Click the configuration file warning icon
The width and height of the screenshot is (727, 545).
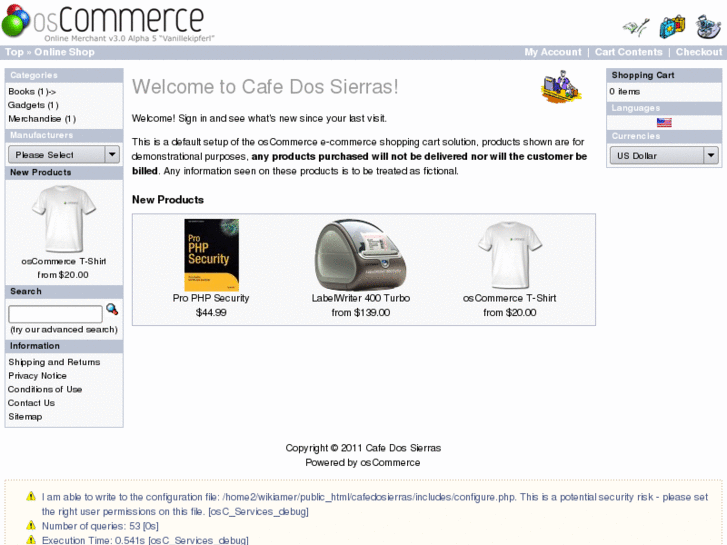(x=31, y=497)
